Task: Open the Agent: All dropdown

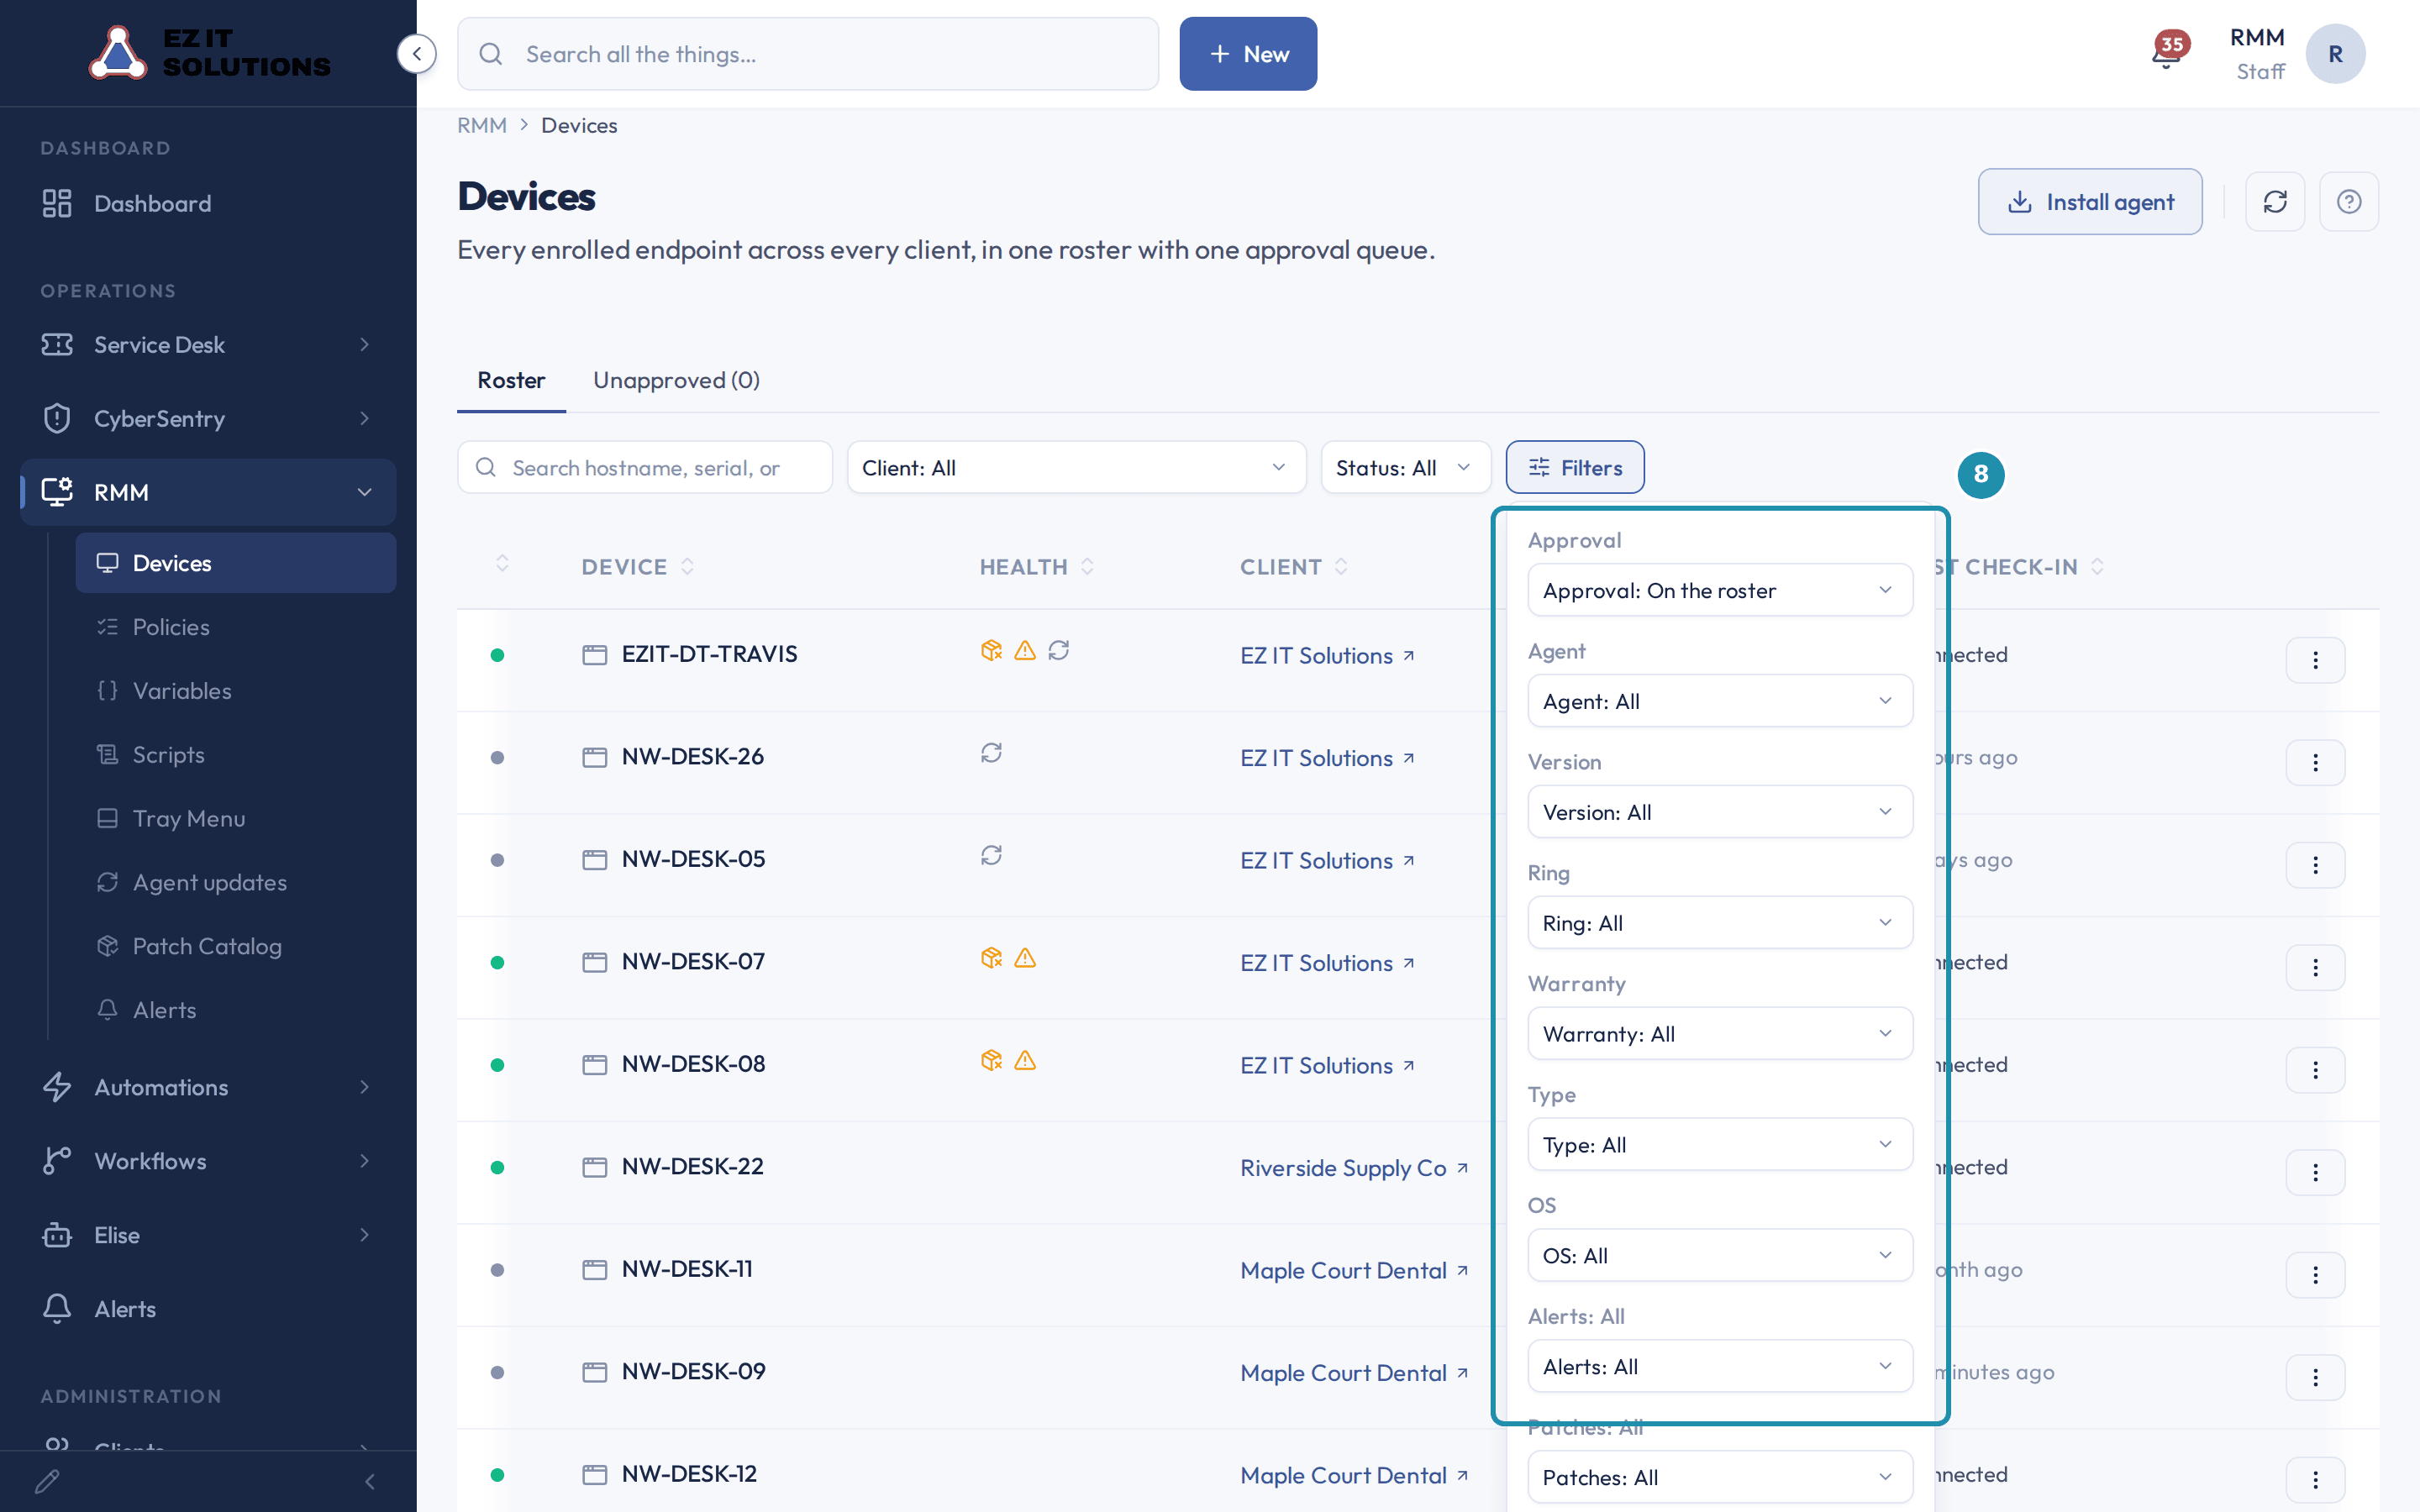Action: (1720, 702)
